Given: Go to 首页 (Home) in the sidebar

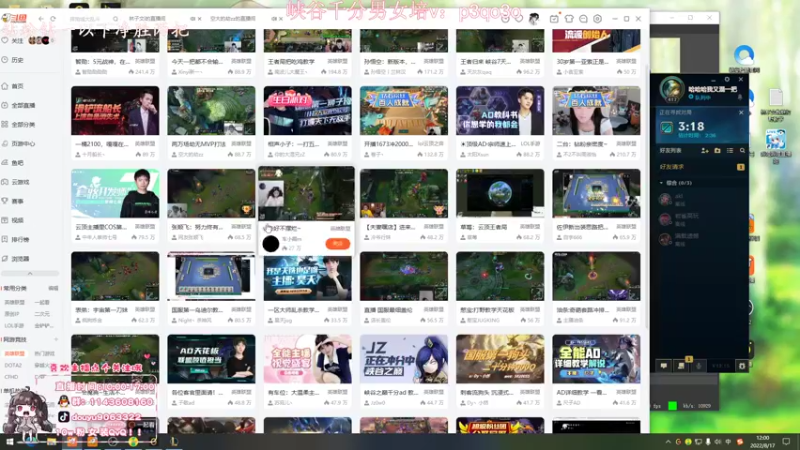Looking at the screenshot, I should coord(13,86).
